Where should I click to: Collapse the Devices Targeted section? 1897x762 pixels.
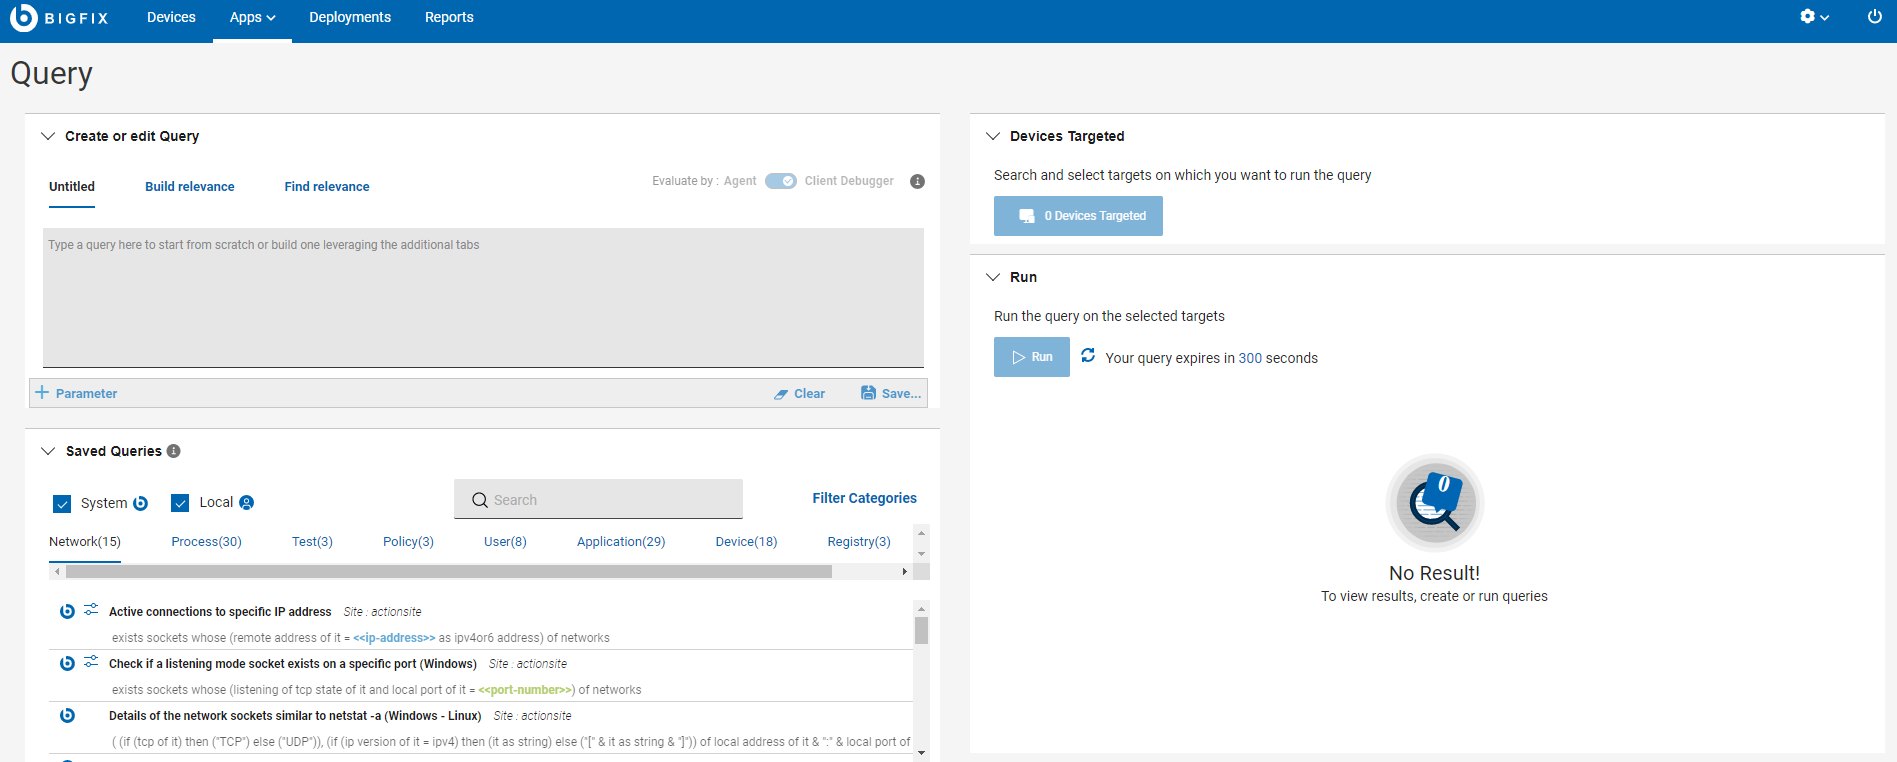[993, 136]
